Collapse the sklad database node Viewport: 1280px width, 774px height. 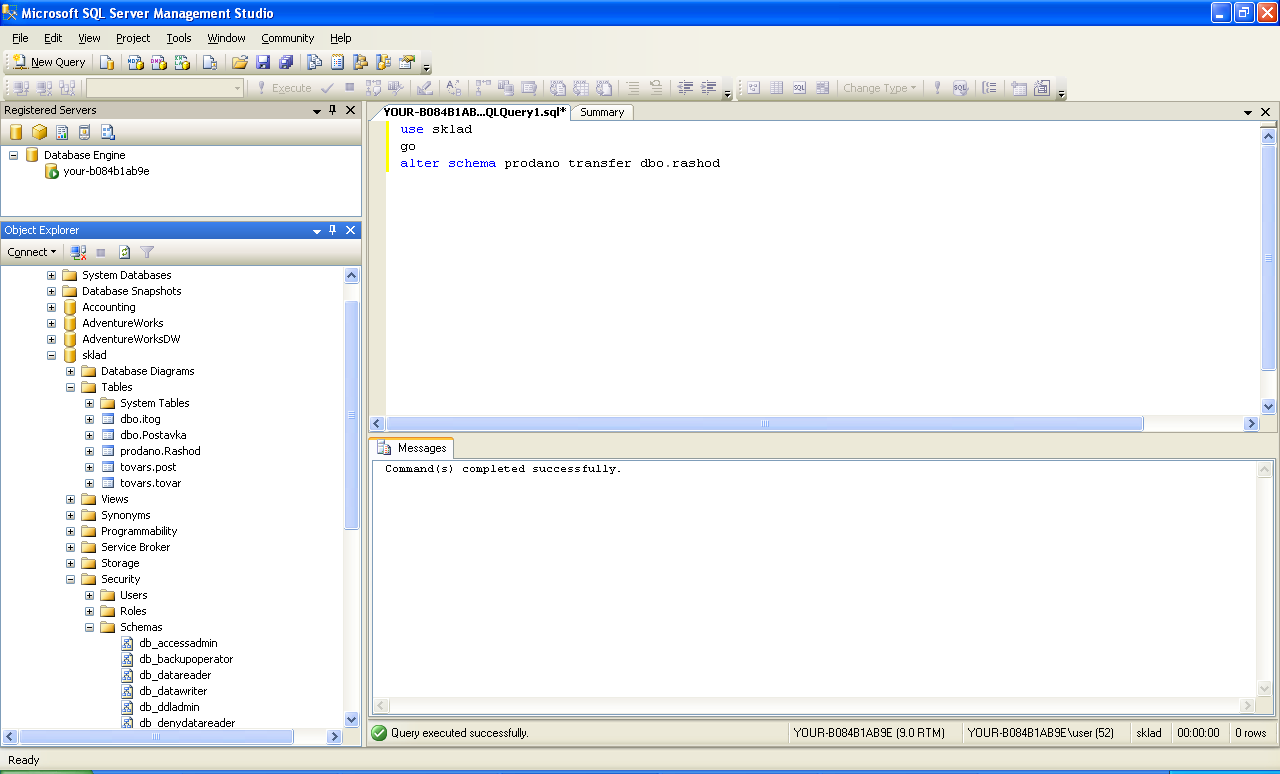(x=52, y=355)
